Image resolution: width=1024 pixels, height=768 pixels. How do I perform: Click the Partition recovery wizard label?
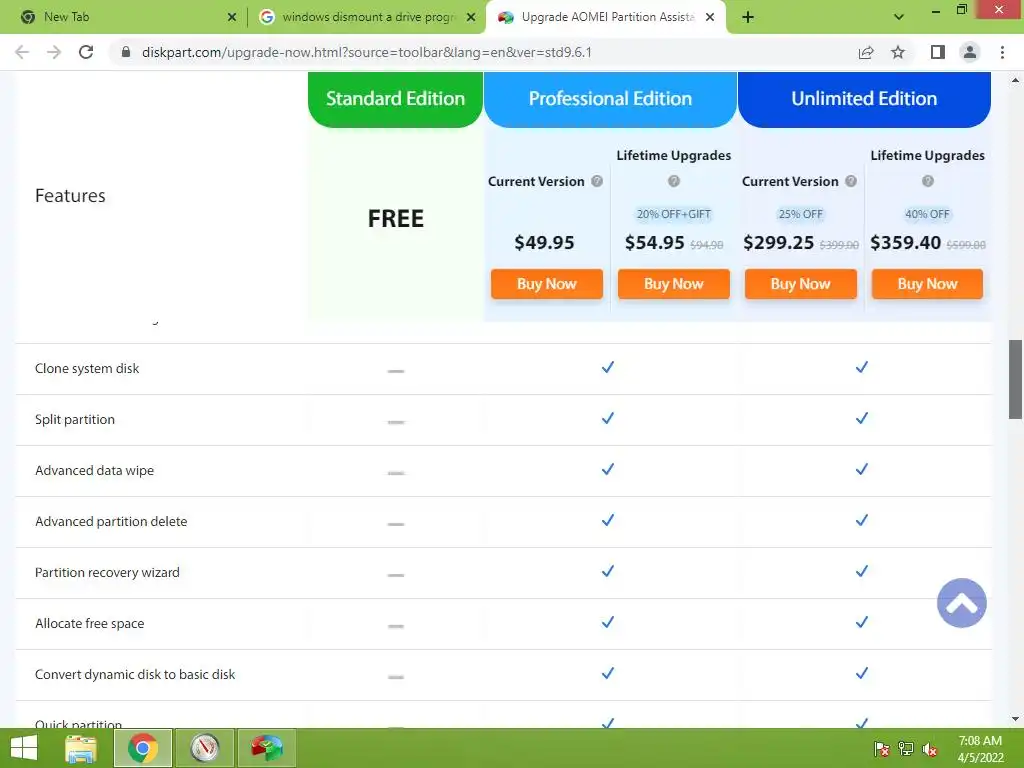click(107, 572)
